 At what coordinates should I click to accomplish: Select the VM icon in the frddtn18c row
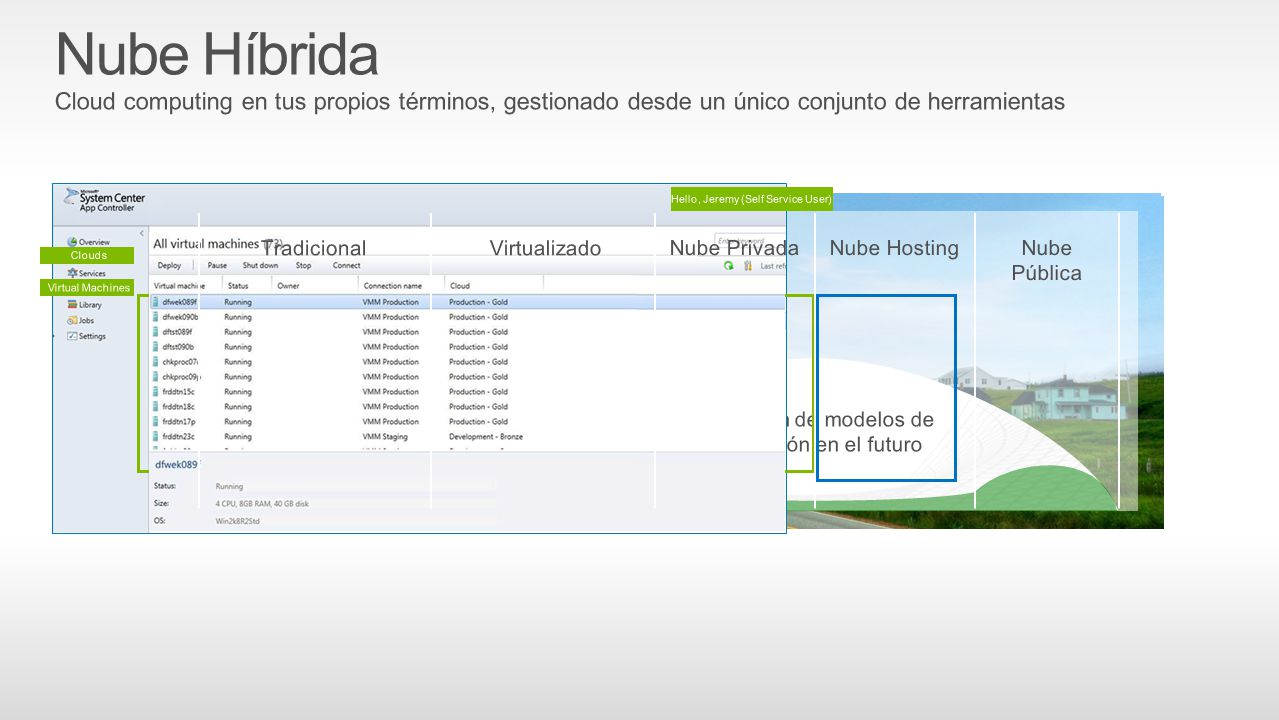[x=156, y=407]
